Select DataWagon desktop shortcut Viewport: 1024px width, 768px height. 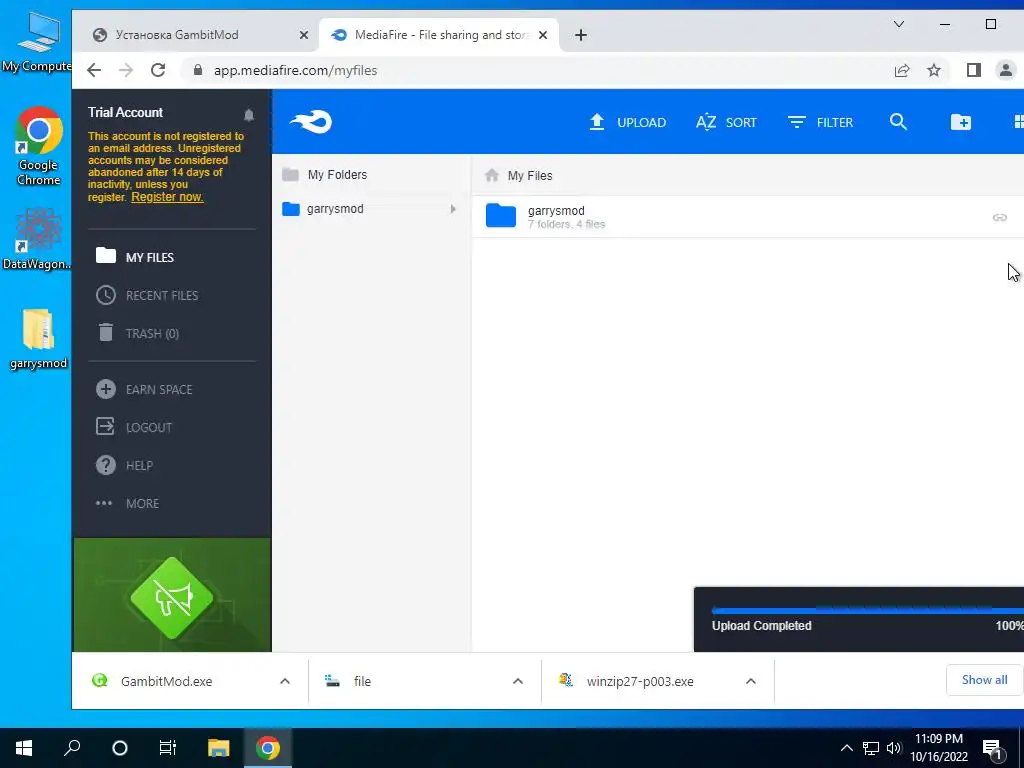pyautogui.click(x=37, y=238)
